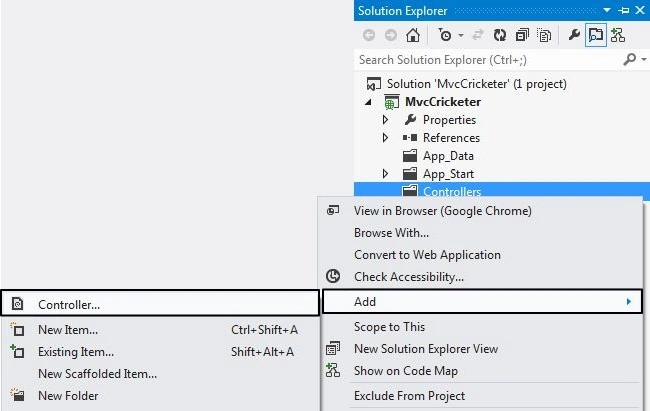
Task: Select the Properties tree item
Action: [x=449, y=120]
